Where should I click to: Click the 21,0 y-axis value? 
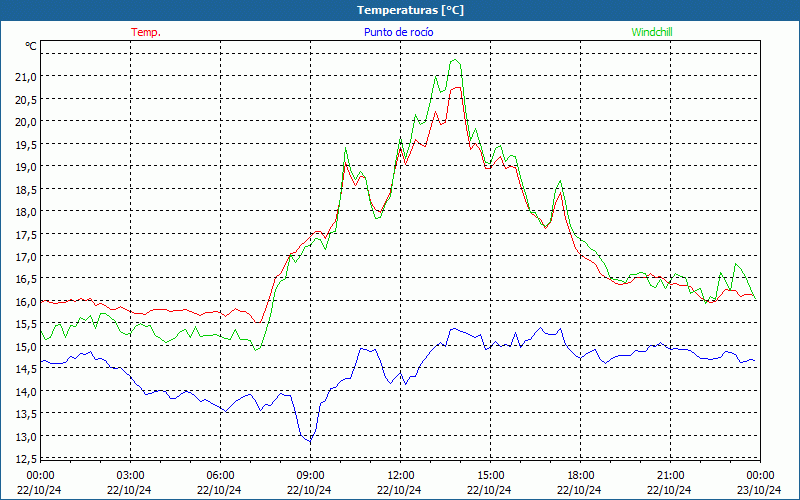point(26,77)
